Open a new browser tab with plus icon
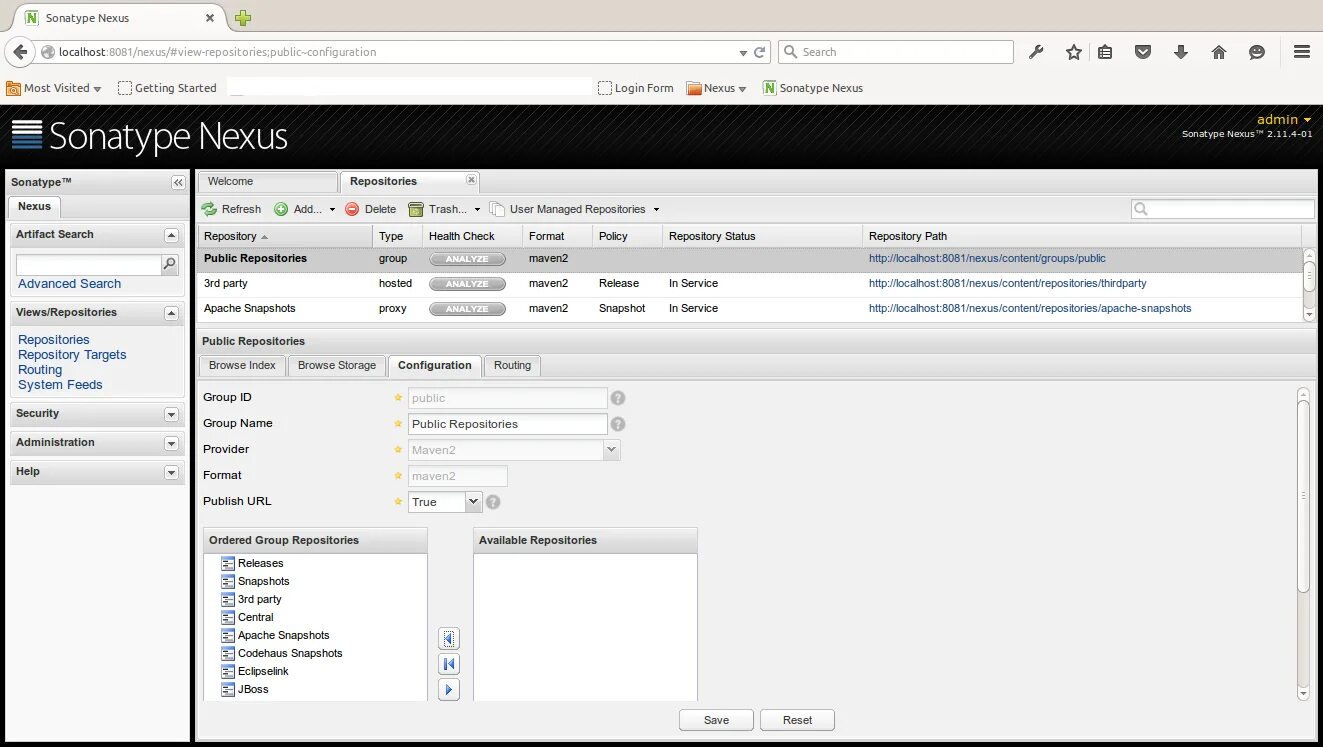 [x=243, y=18]
